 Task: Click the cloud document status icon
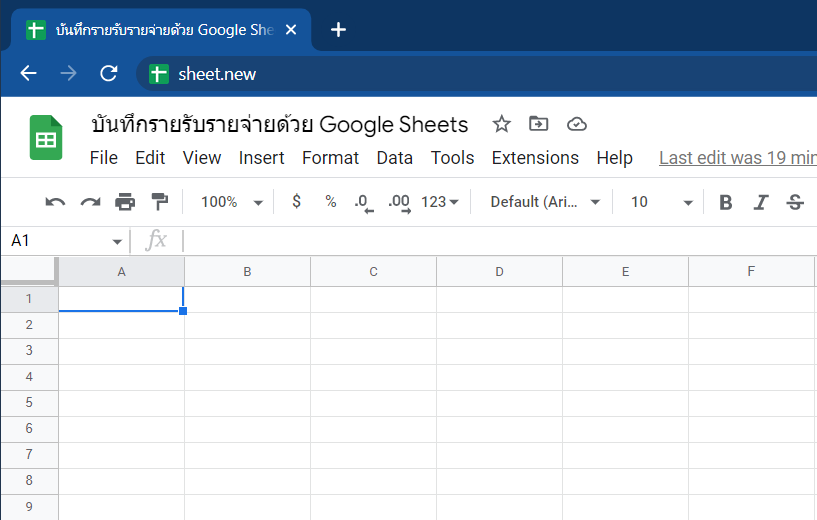[577, 124]
